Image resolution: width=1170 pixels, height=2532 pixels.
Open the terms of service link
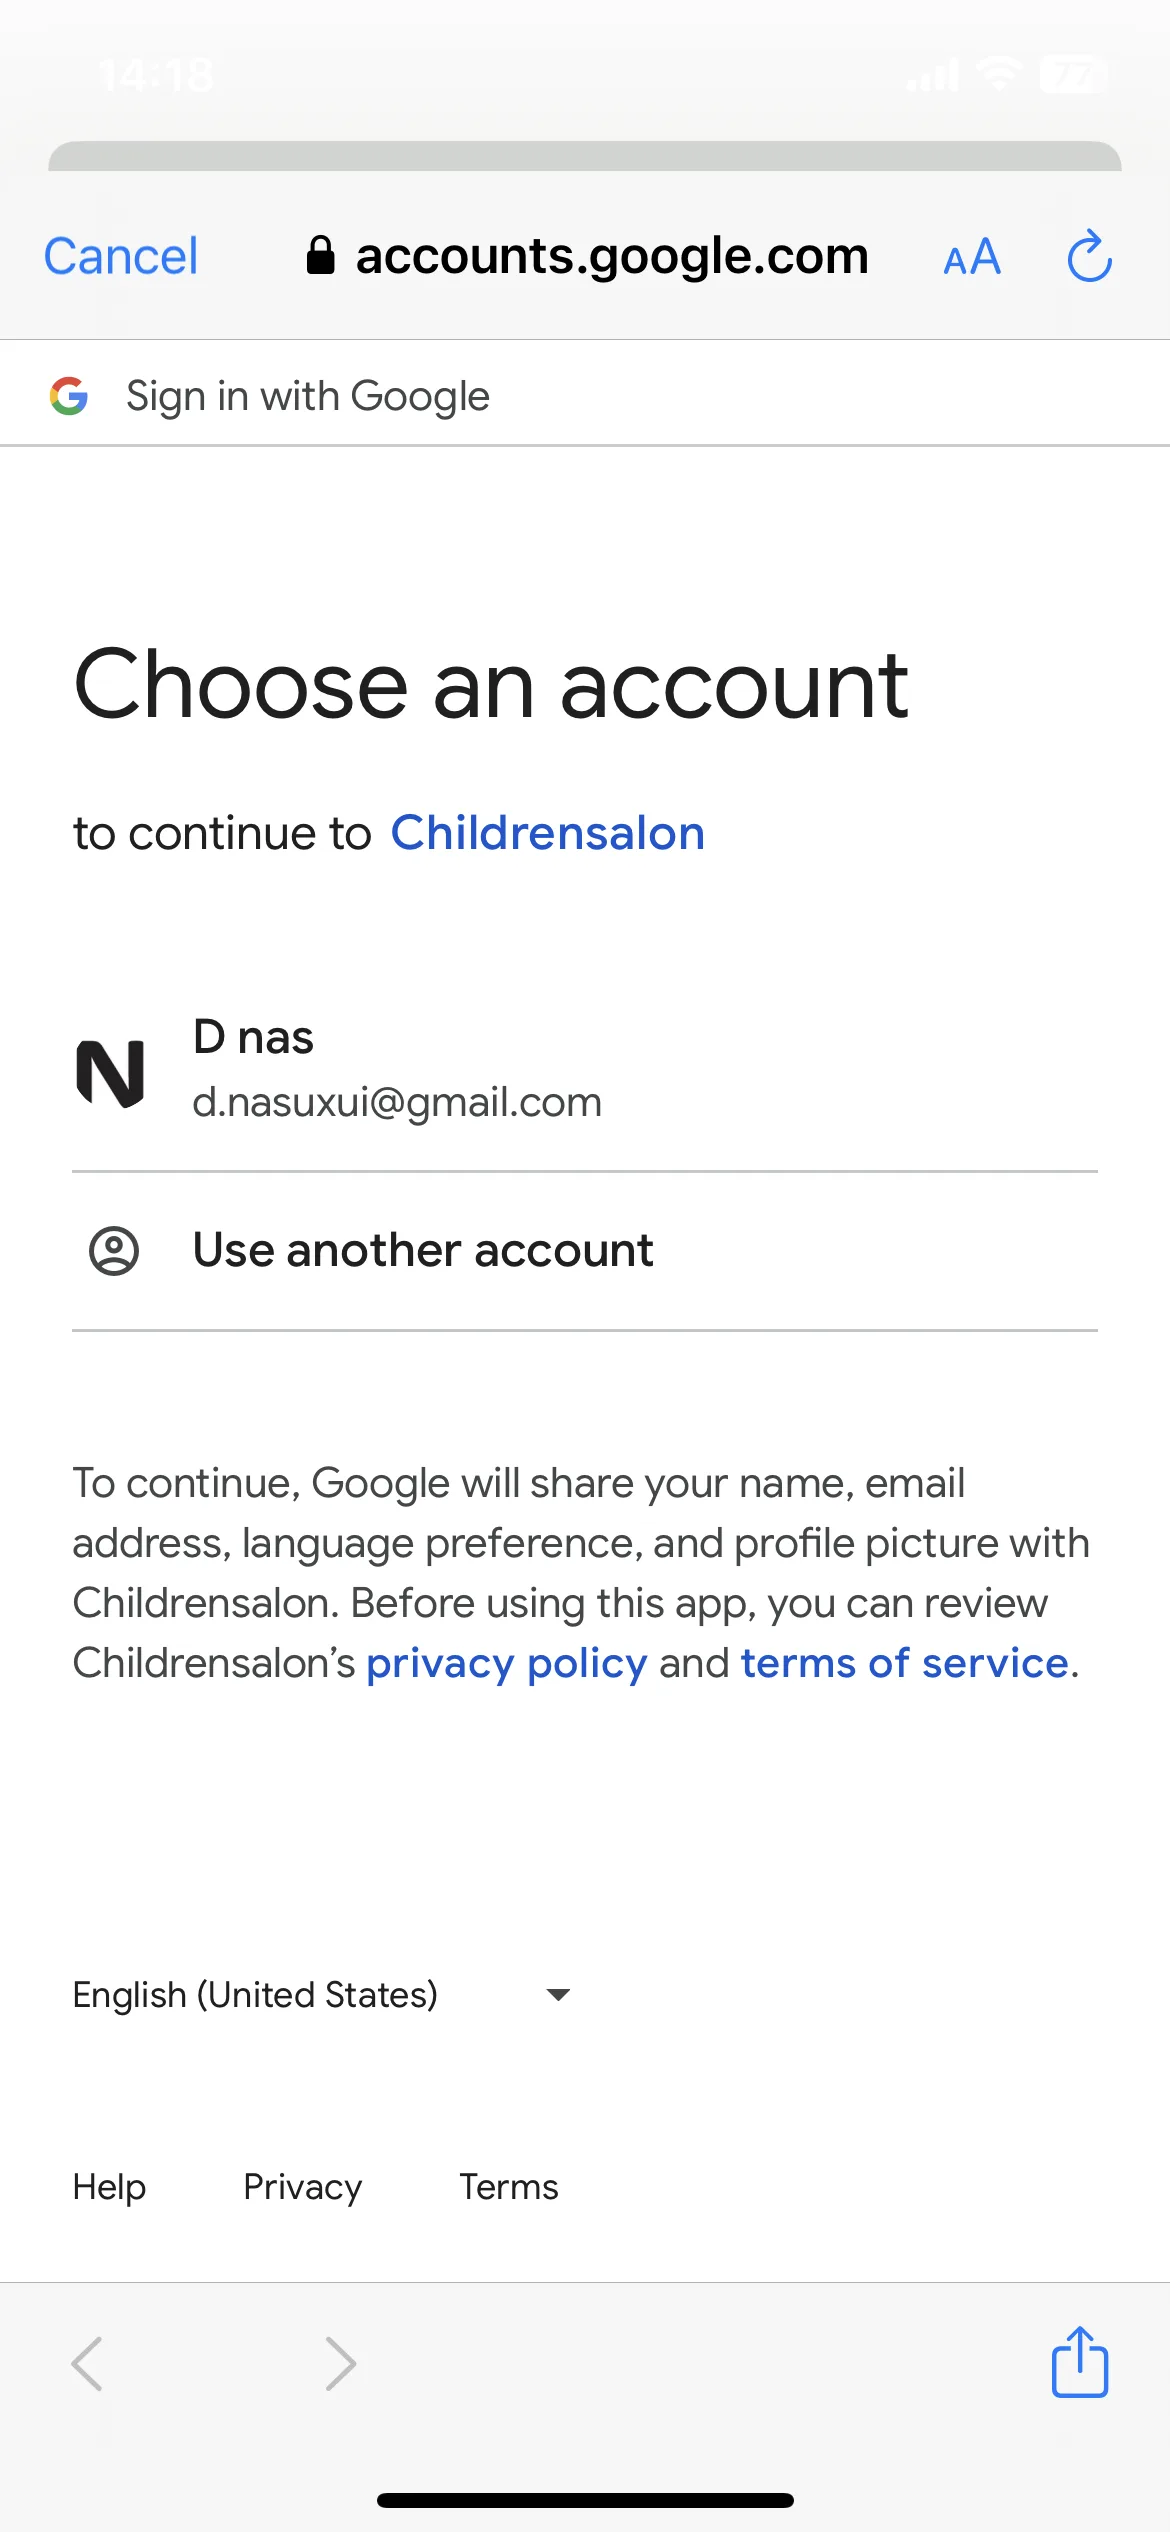point(905,1663)
